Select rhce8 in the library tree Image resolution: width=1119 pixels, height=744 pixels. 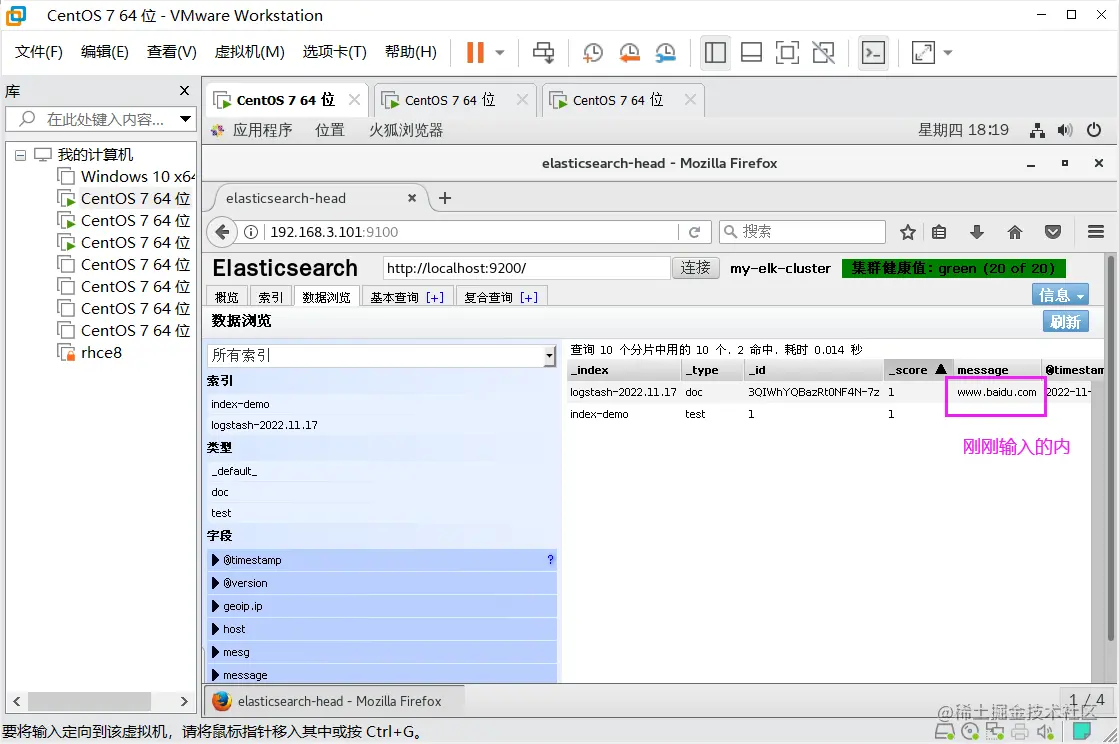click(x=101, y=352)
